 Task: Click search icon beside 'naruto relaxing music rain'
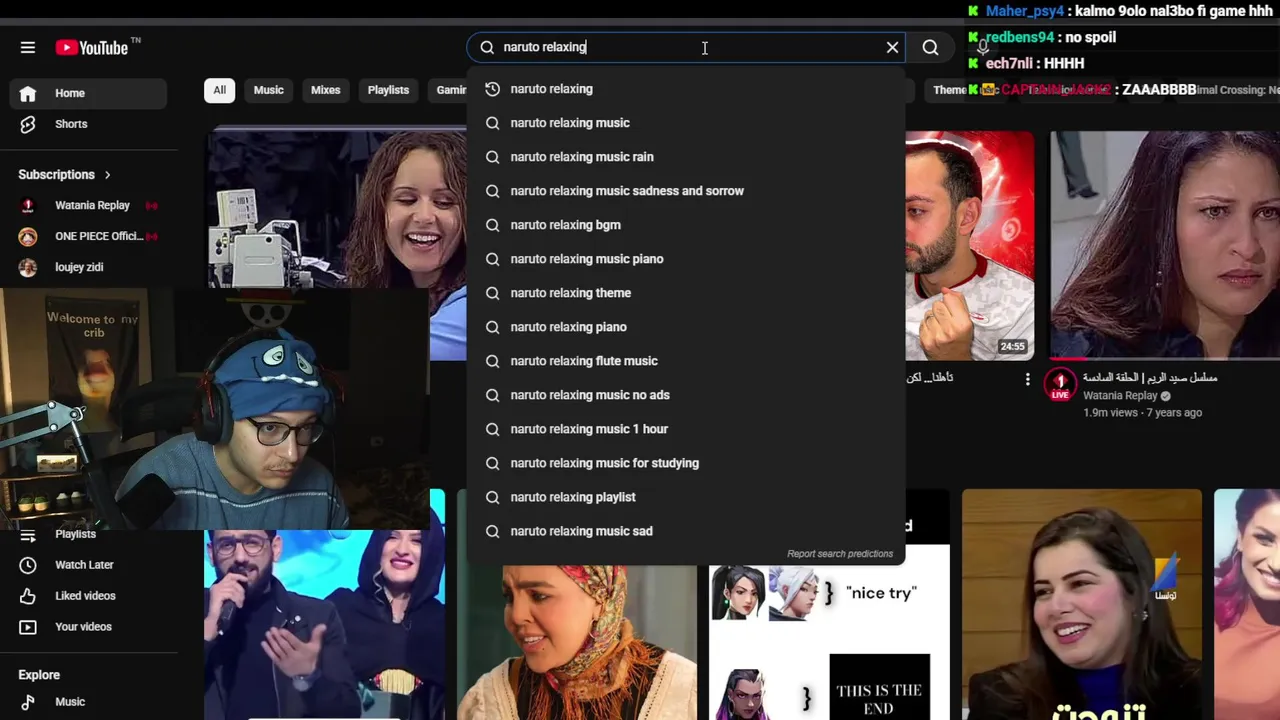pos(492,157)
